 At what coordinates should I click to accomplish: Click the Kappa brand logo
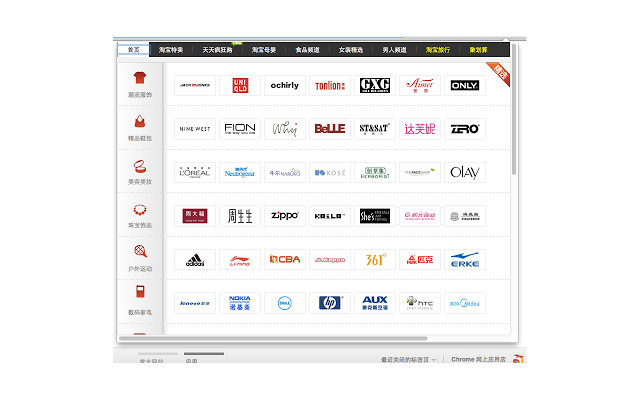click(x=330, y=260)
